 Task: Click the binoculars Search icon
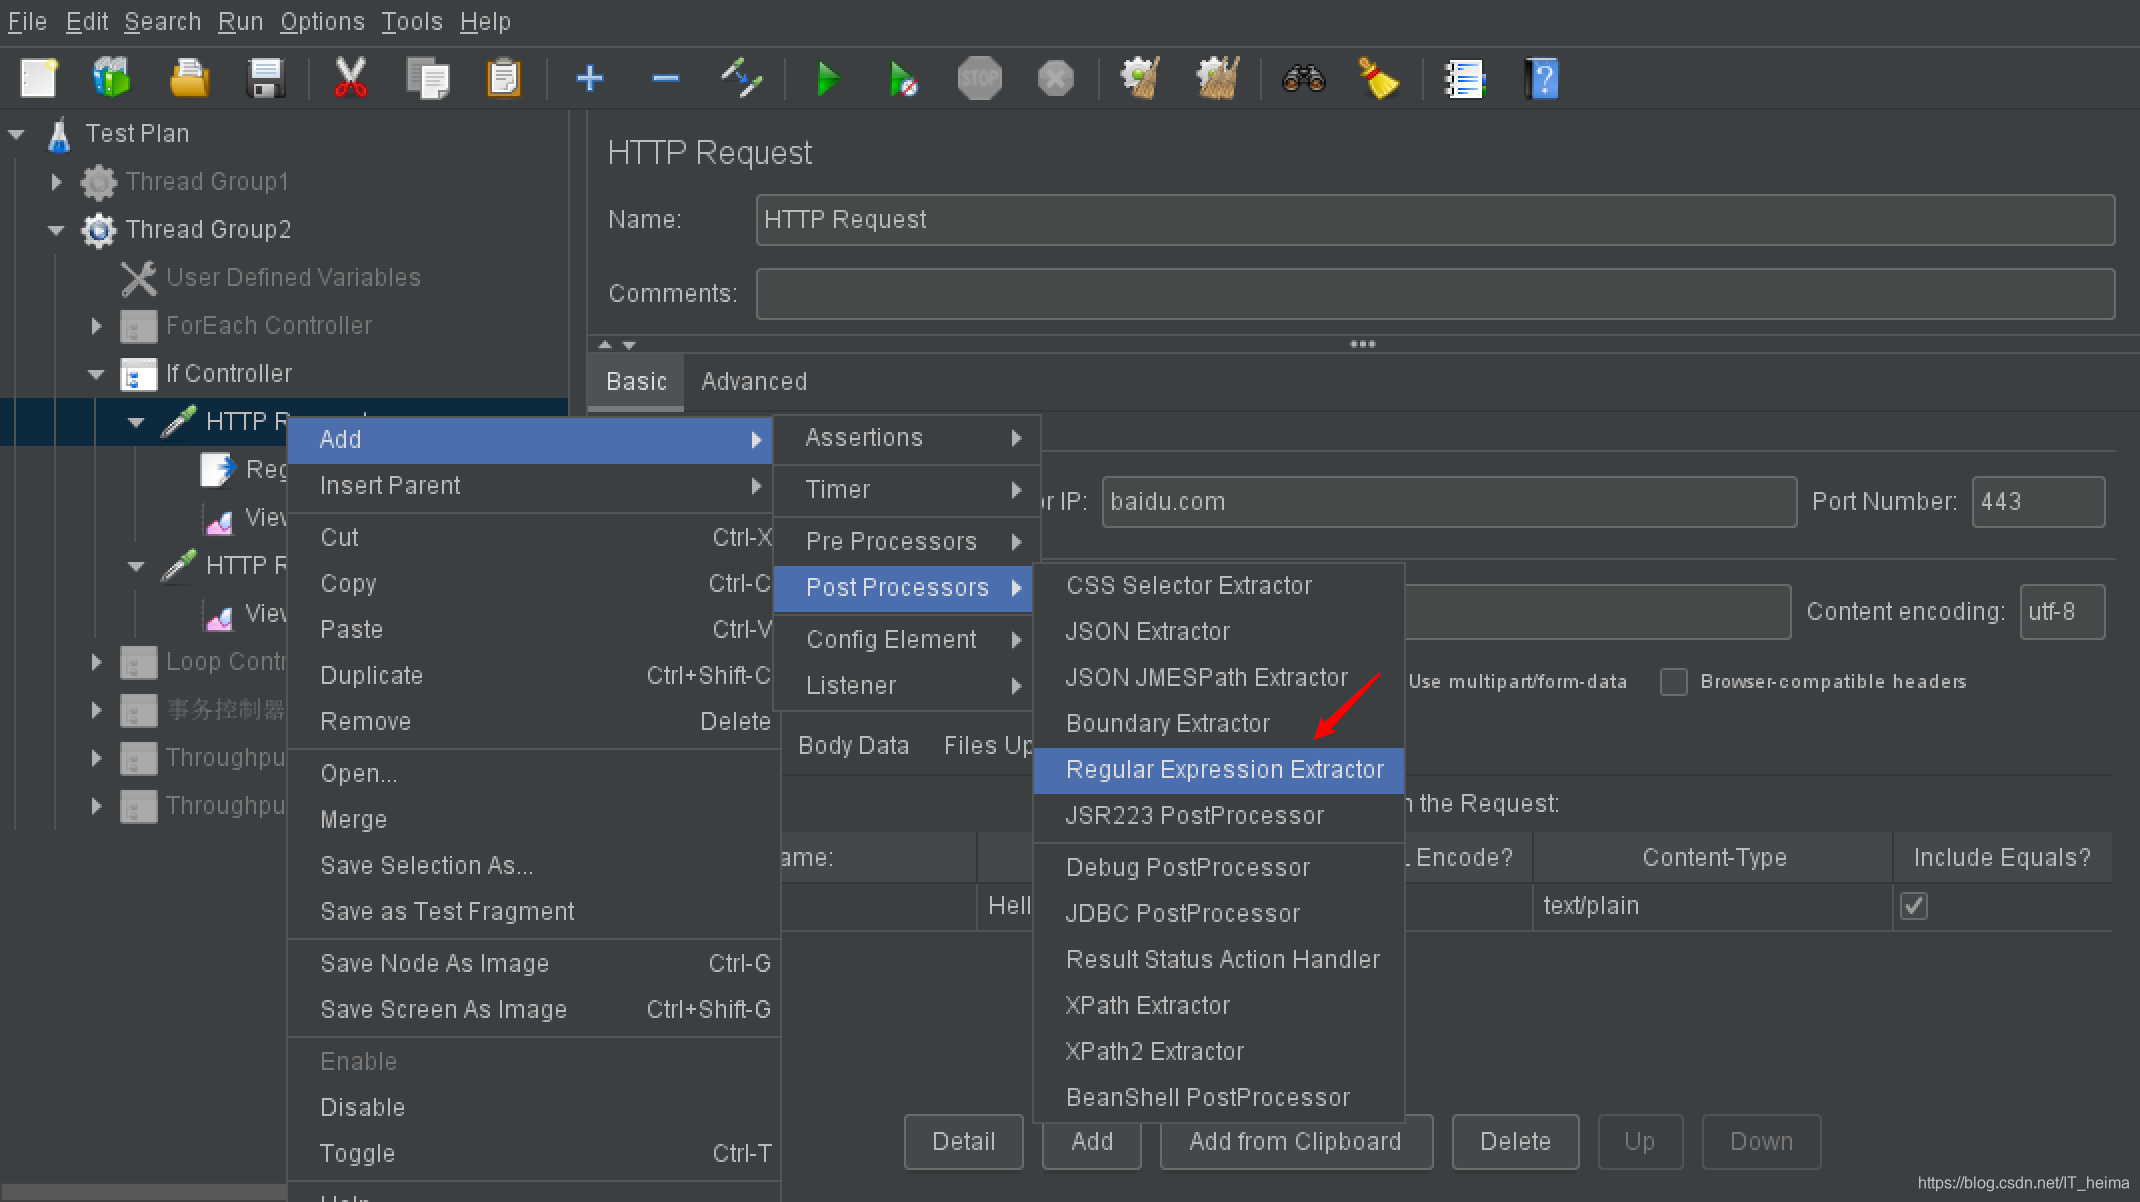tap(1303, 78)
